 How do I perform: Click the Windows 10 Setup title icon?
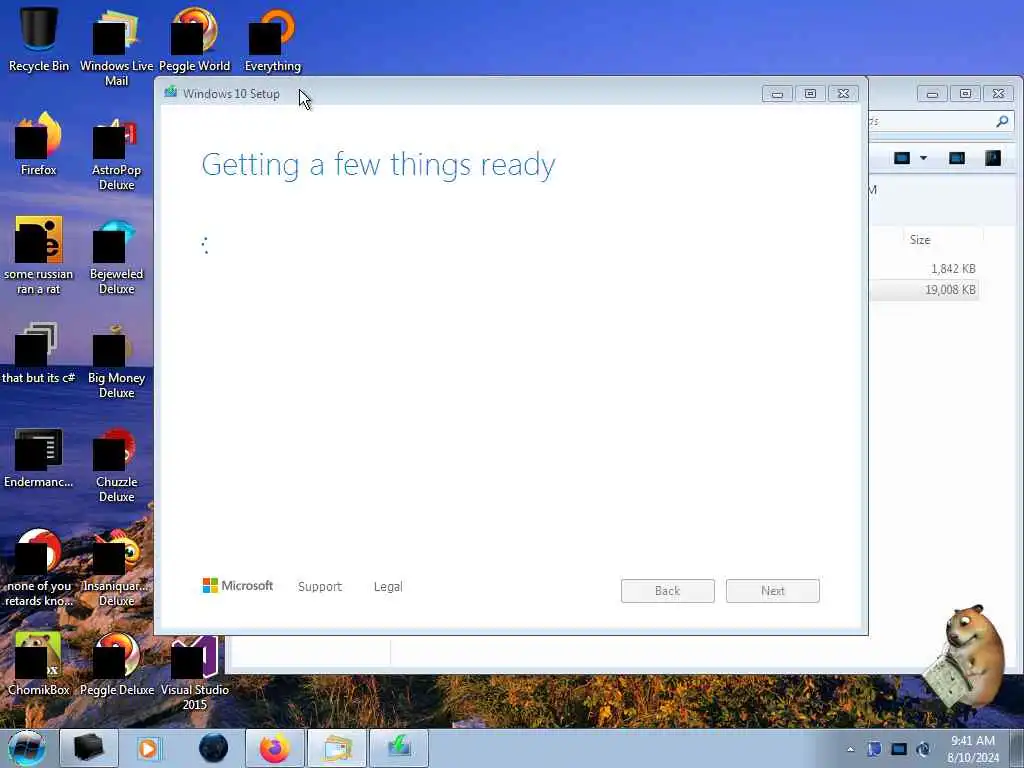(171, 93)
